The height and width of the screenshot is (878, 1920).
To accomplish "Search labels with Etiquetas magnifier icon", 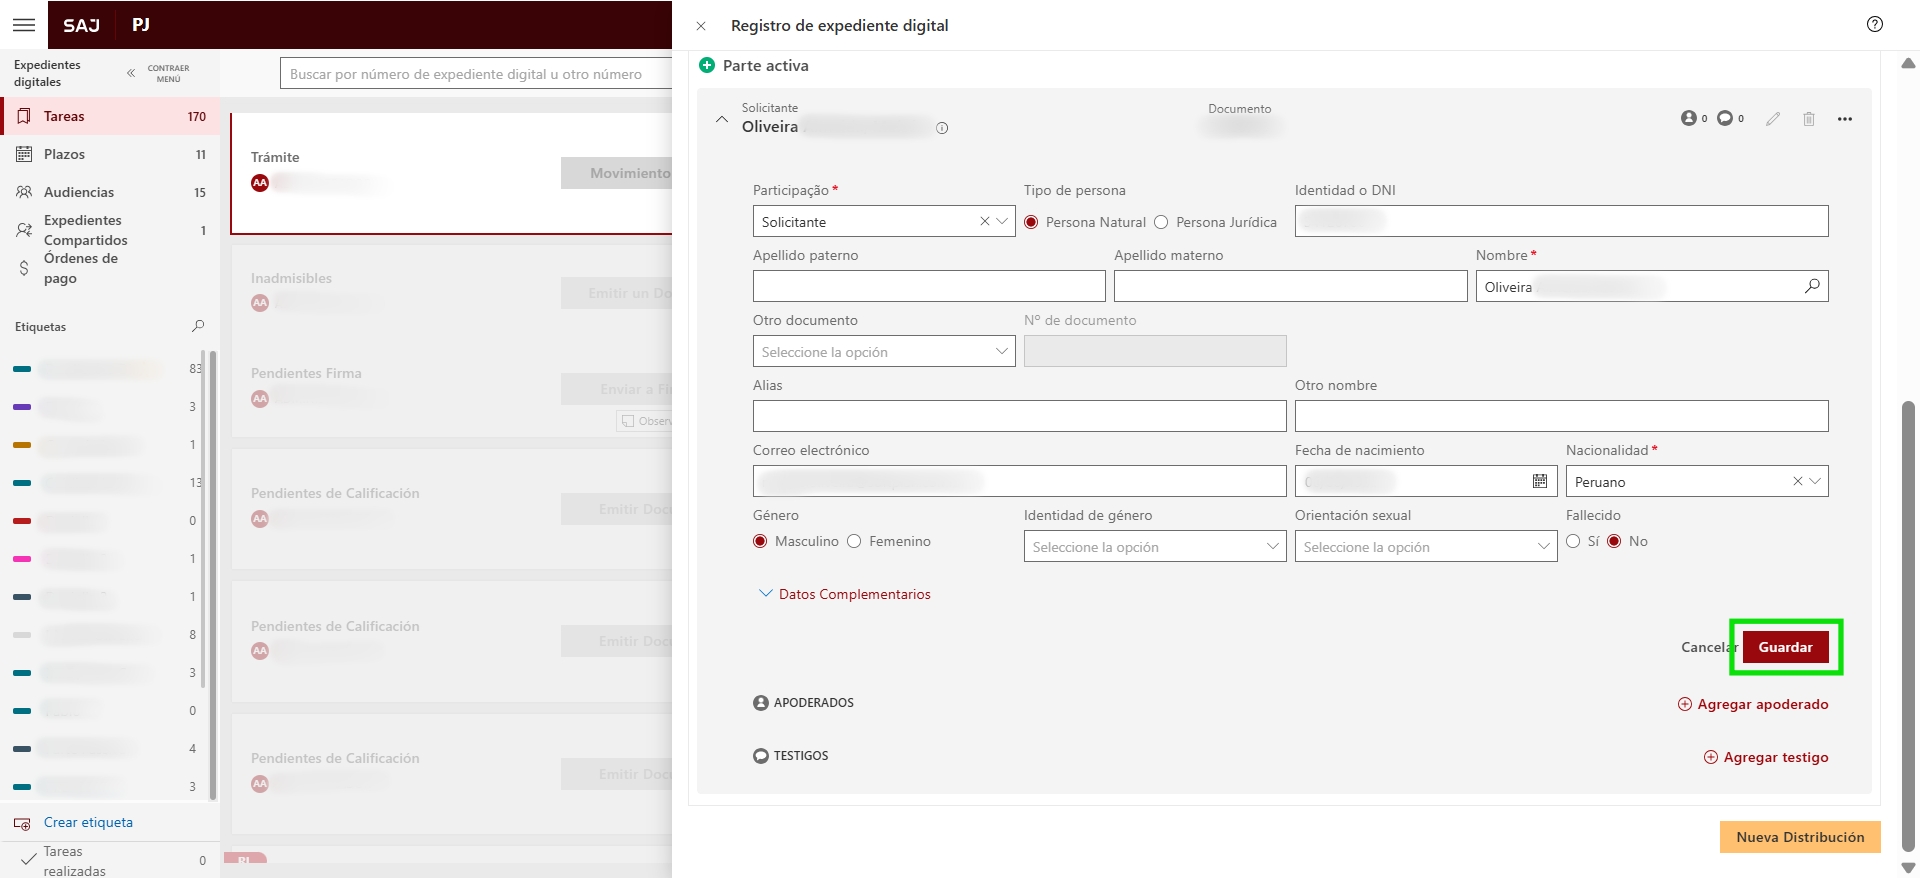I will click(198, 326).
